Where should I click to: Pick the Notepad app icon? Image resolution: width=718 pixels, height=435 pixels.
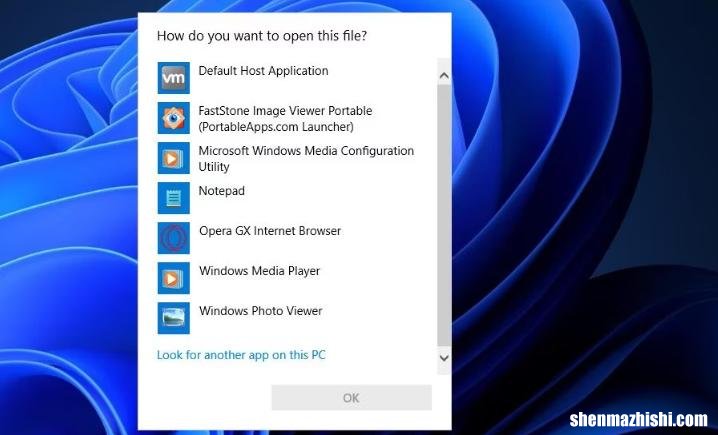(174, 198)
